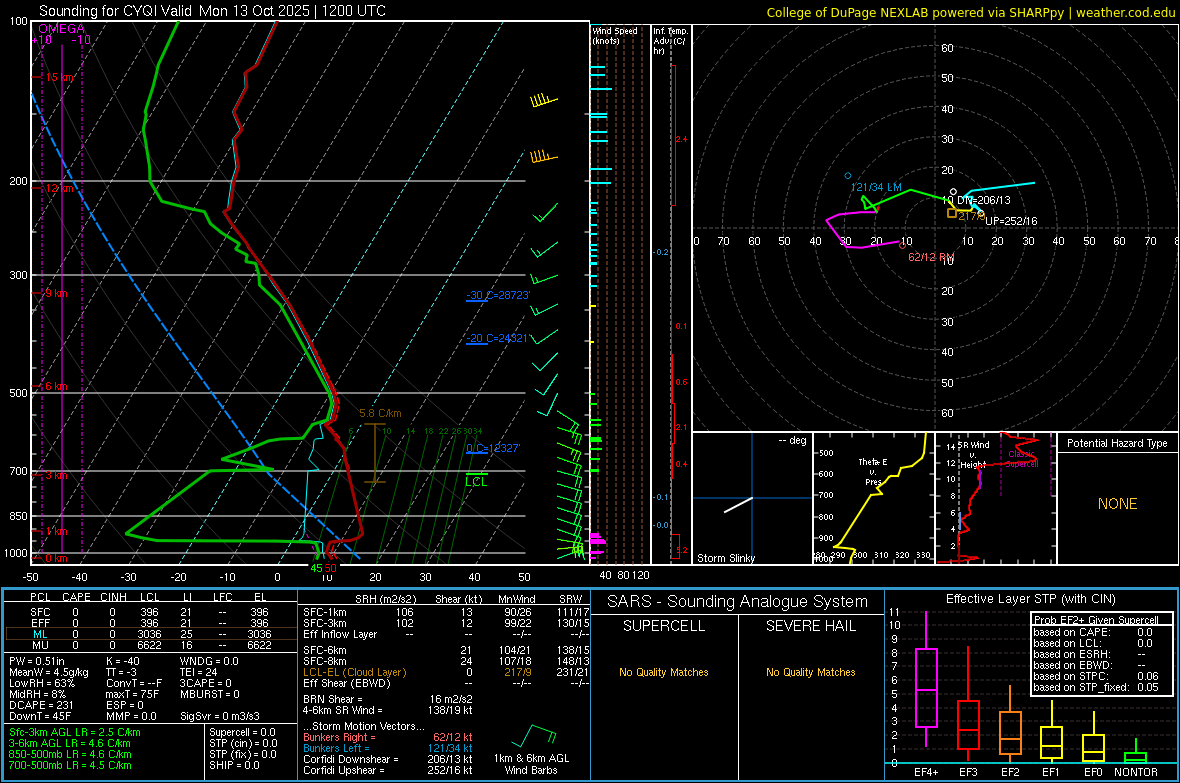The image size is (1180, 783).
Task: Select the 700-500mb LR line
Action: coord(69,765)
